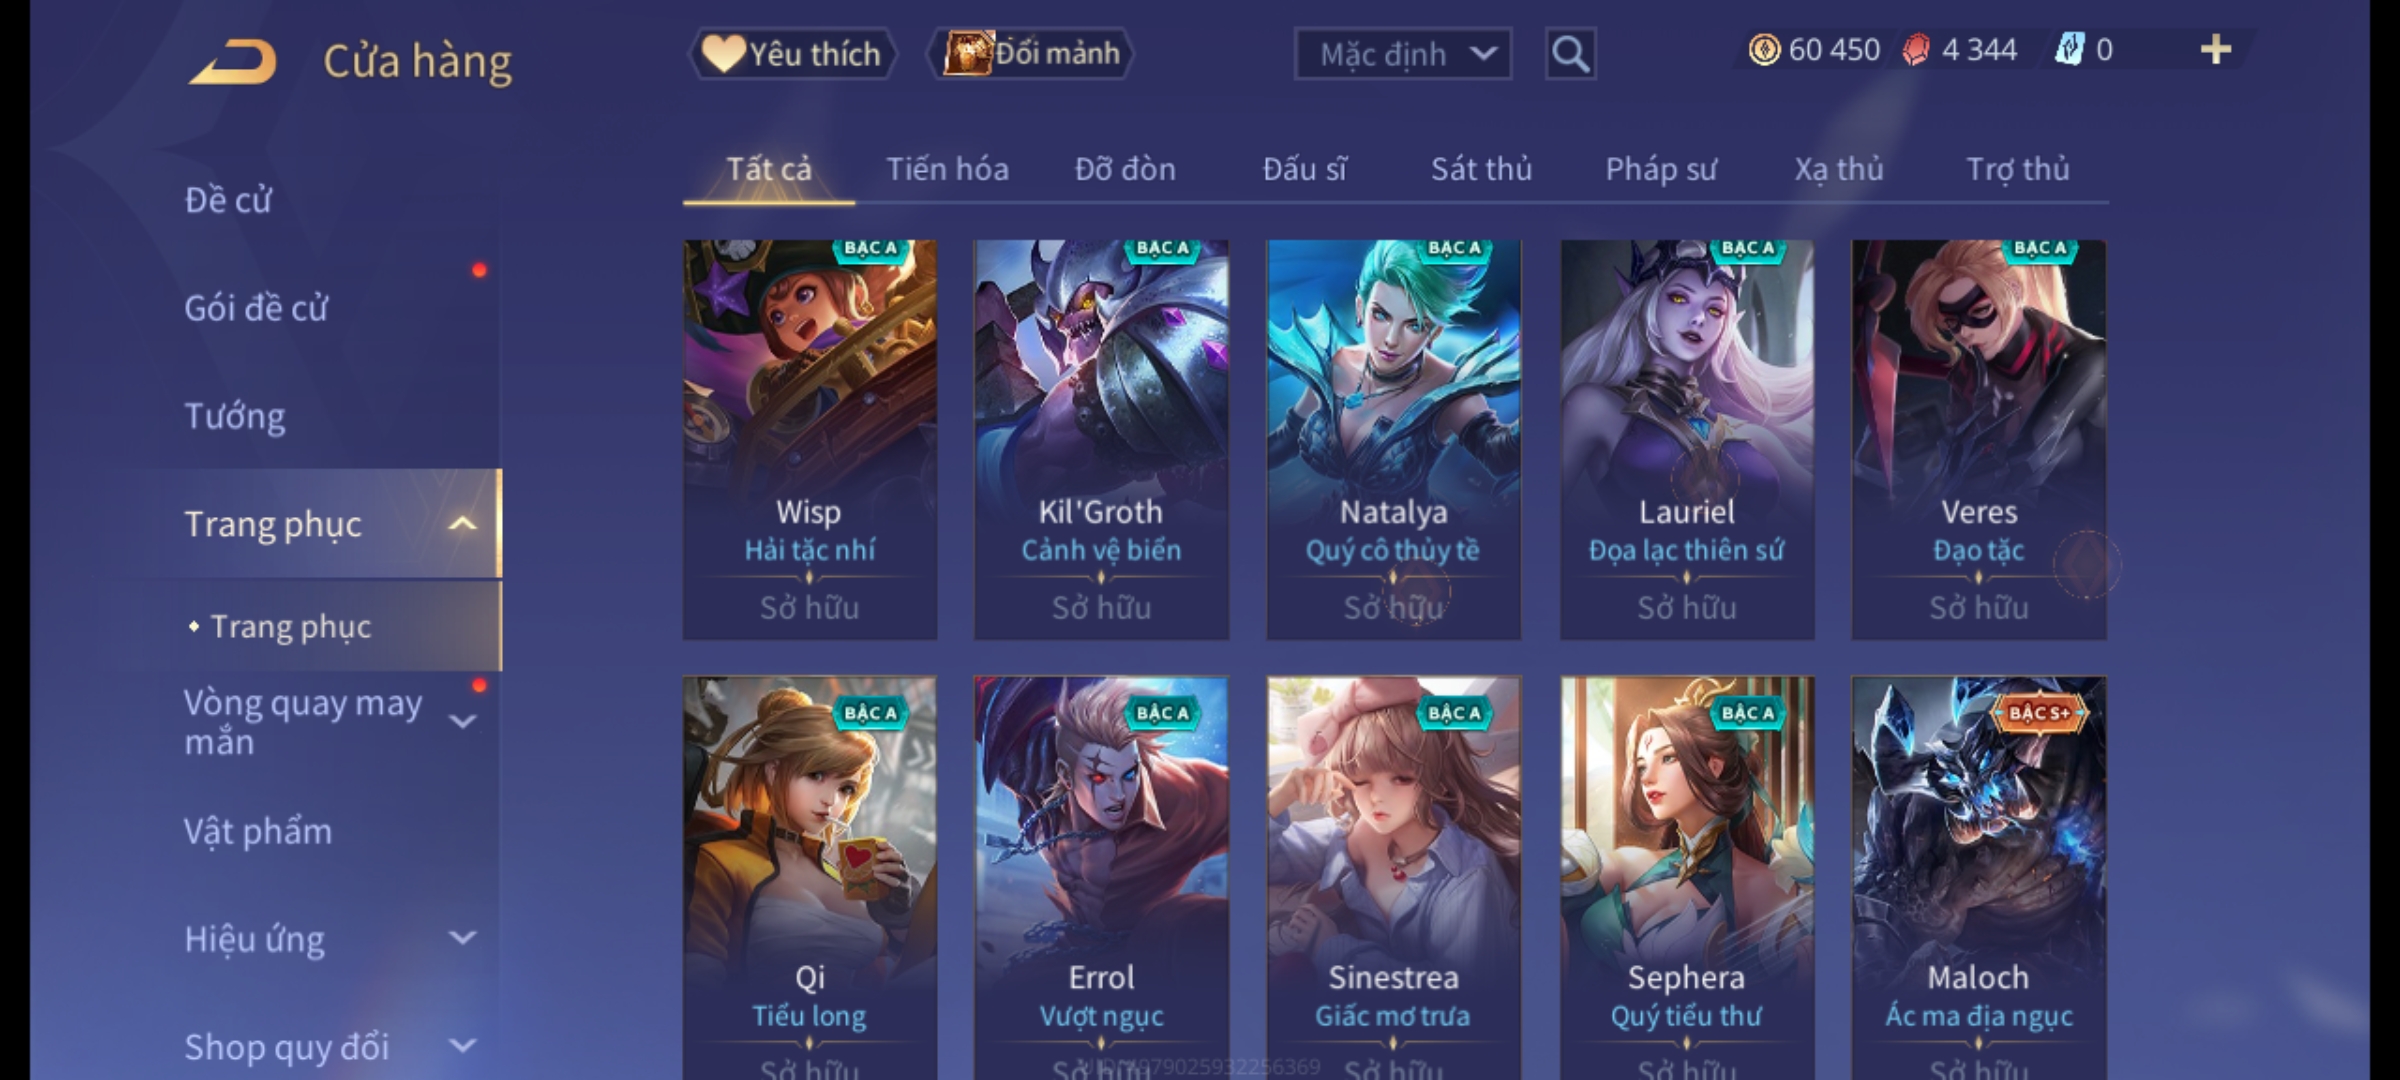Image resolution: width=2400 pixels, height=1080 pixels.
Task: Select Maloch Ác ma địa ngục skin
Action: 1978,876
